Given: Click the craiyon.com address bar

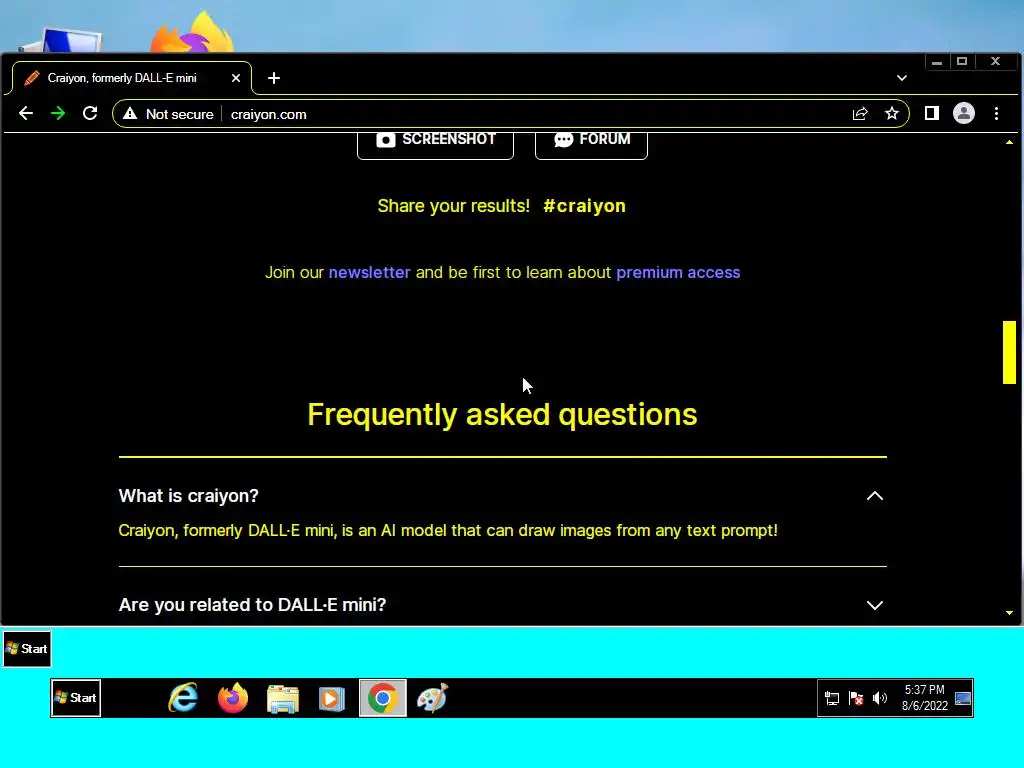Looking at the screenshot, I should pyautogui.click(x=510, y=114).
